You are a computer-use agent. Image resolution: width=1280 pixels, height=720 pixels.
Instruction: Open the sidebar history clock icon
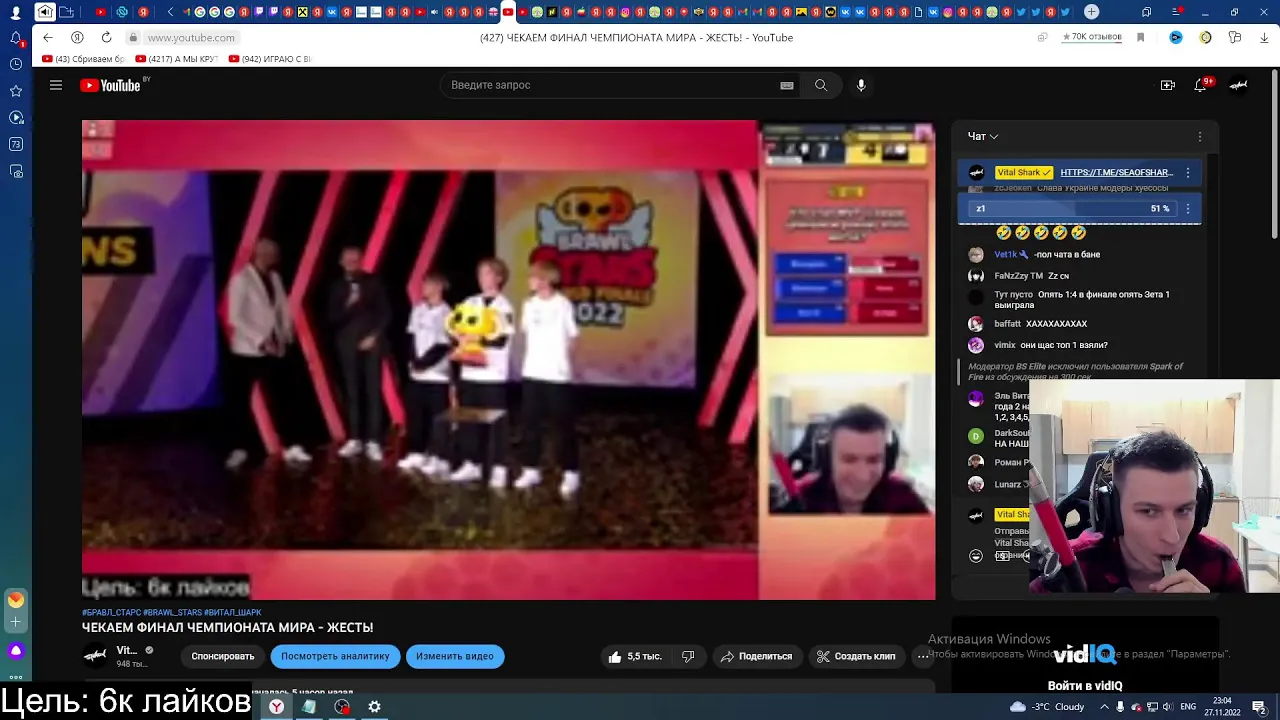coord(16,64)
